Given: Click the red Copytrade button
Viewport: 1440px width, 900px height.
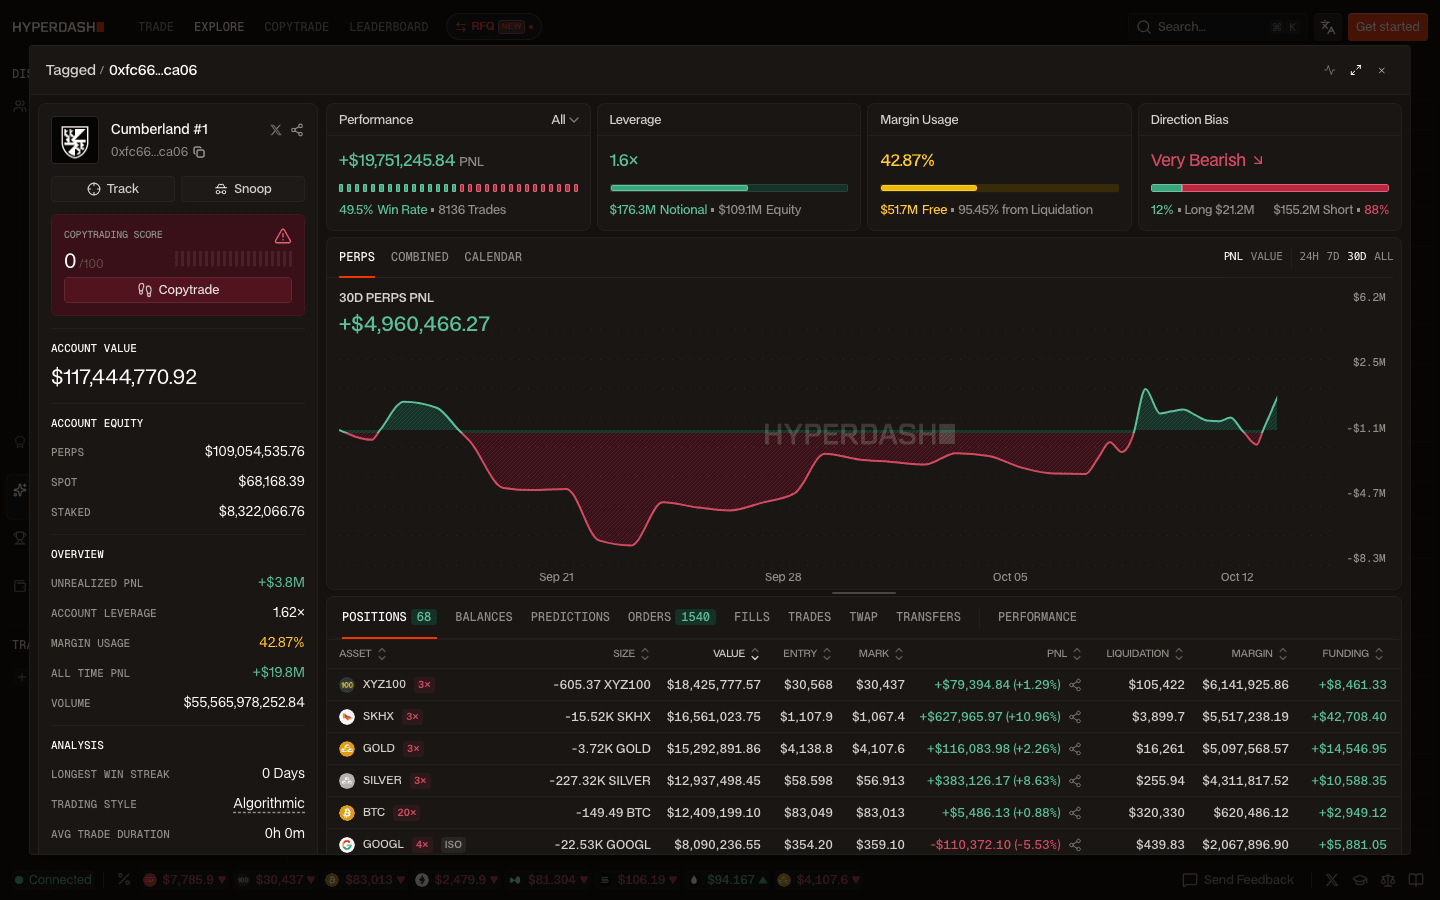Looking at the screenshot, I should [178, 290].
